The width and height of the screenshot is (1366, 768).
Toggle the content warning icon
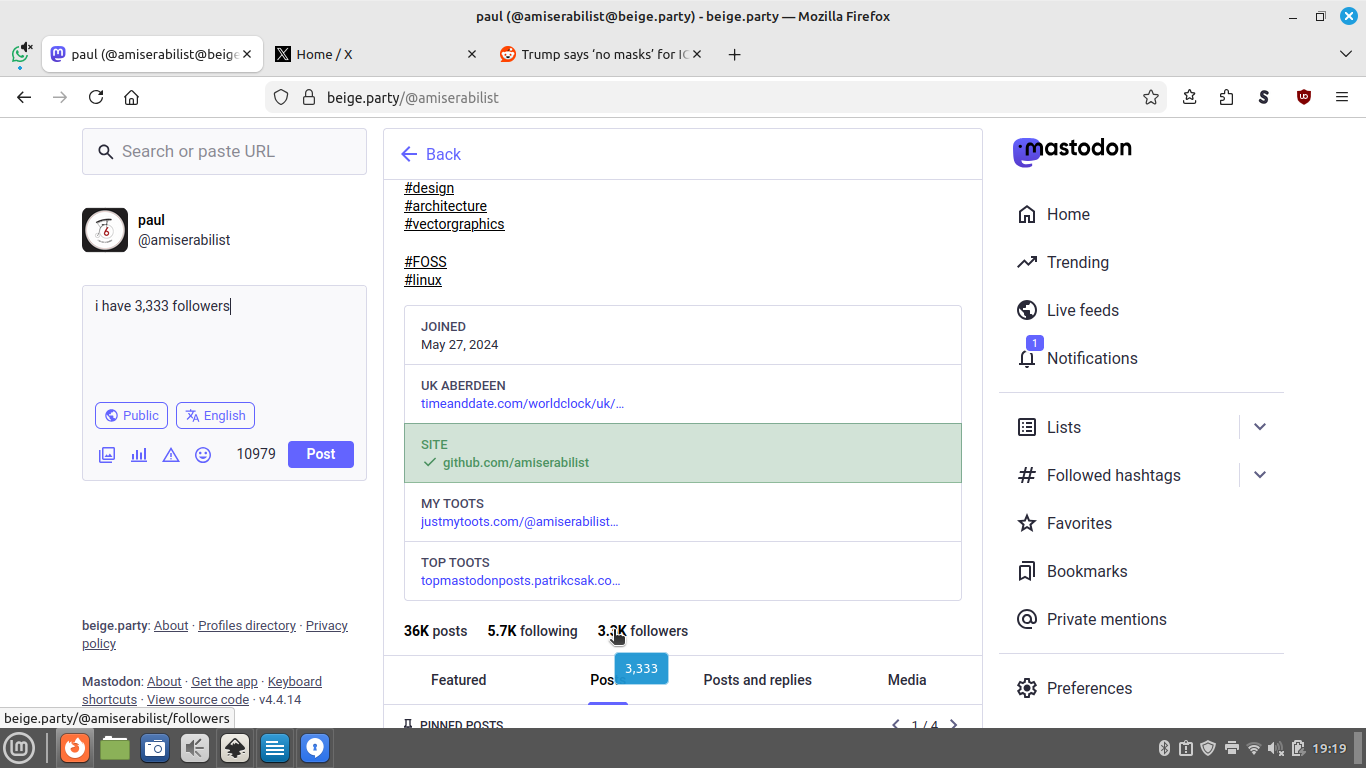click(171, 455)
